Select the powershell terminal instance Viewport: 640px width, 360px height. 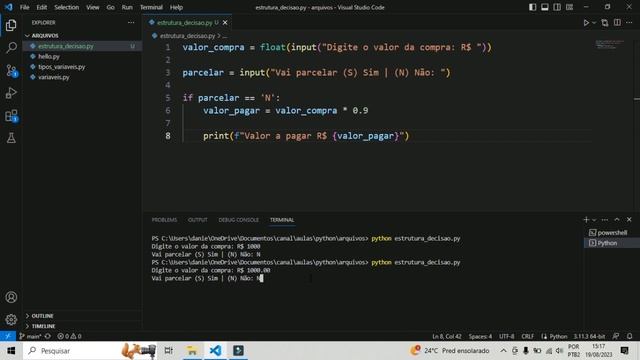(612, 233)
